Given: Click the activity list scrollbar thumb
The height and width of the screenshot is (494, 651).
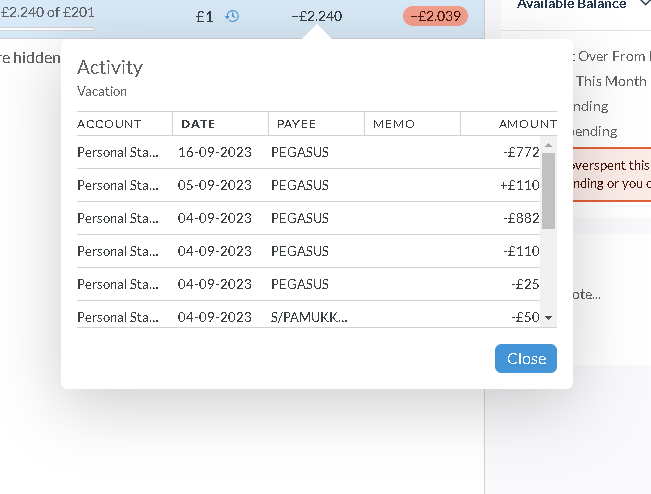Looking at the screenshot, I should point(548,191).
